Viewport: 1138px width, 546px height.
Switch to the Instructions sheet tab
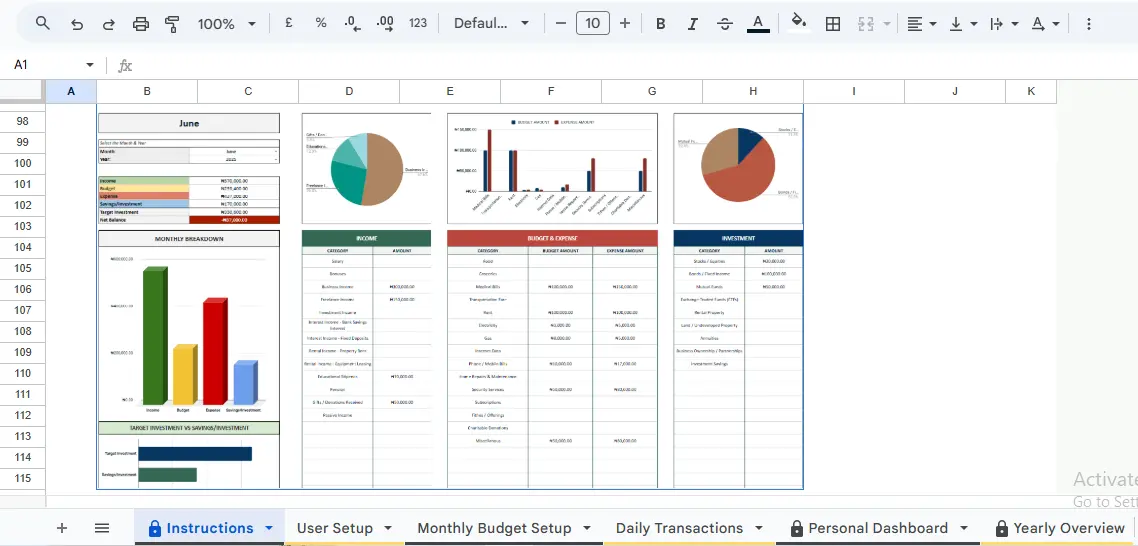[210, 528]
